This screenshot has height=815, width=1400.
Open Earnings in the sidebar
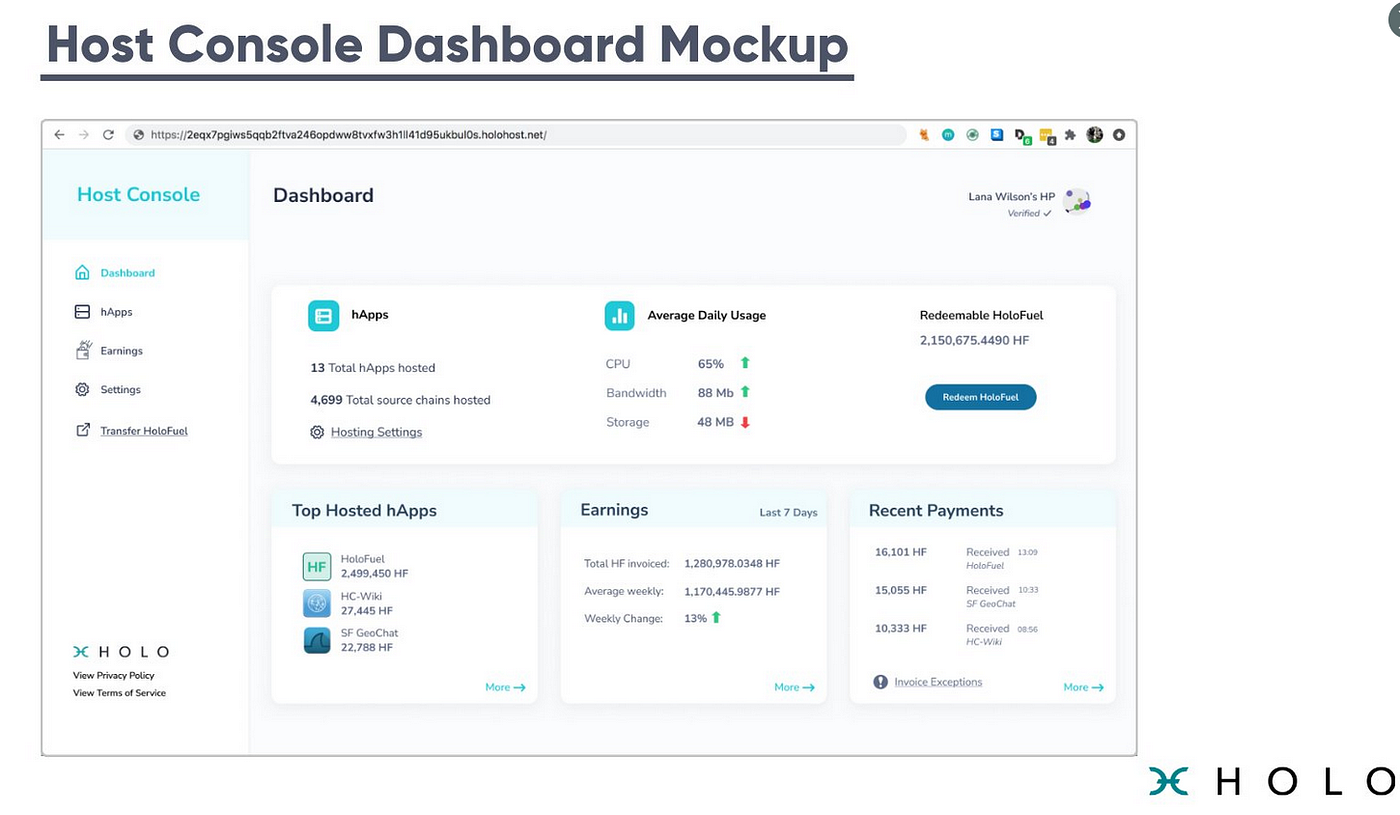tap(121, 351)
